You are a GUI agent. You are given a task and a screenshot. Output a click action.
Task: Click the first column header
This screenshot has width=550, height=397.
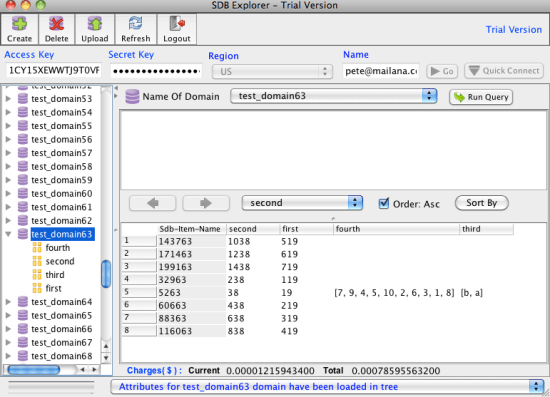pos(306,229)
